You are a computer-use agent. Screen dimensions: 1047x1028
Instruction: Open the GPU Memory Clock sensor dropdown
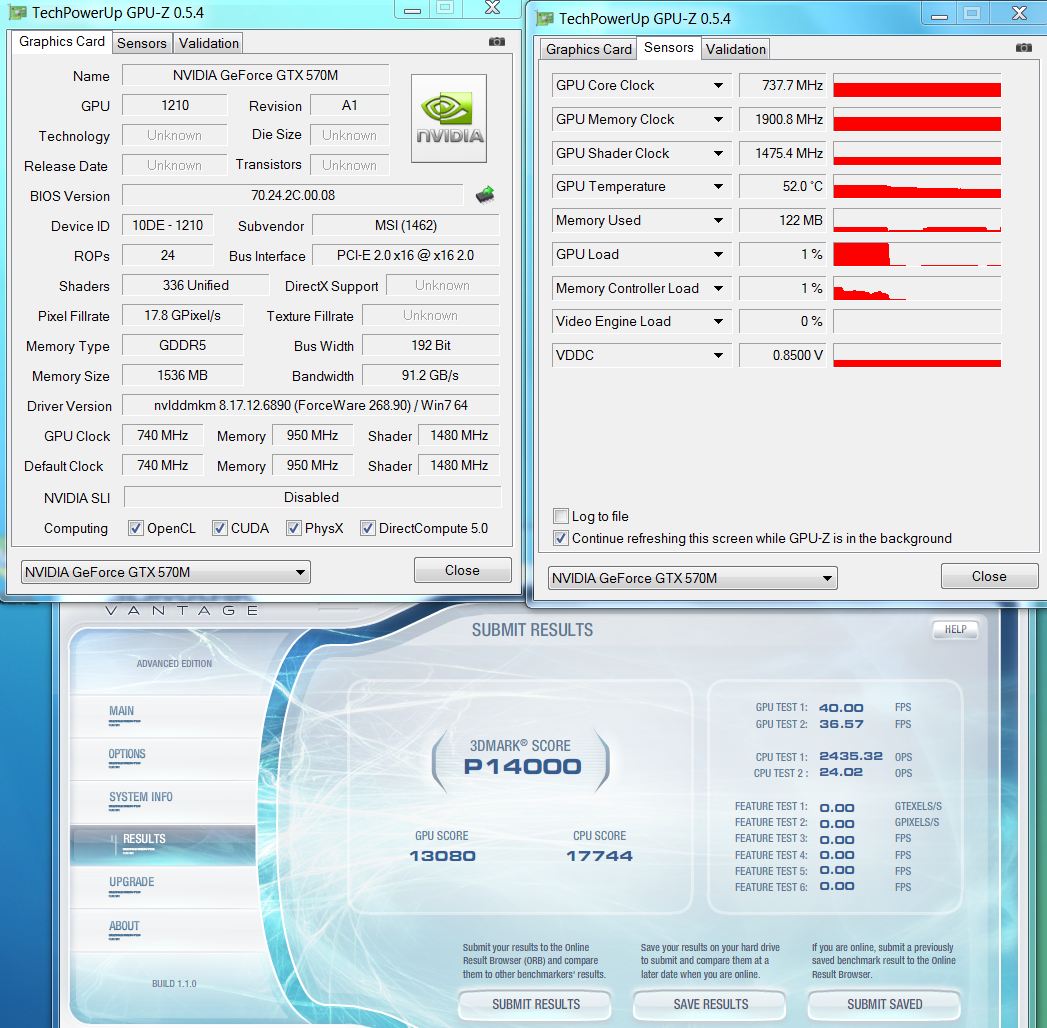[718, 119]
